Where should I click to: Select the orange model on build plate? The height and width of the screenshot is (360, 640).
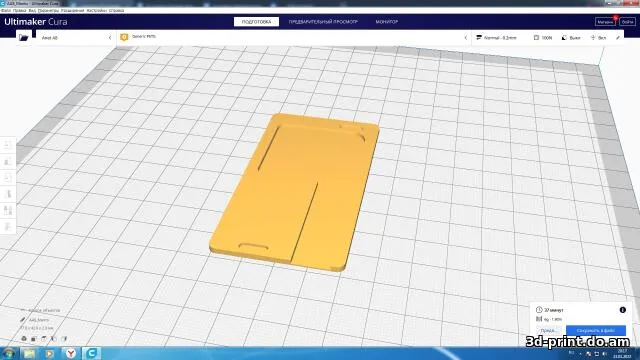point(295,192)
